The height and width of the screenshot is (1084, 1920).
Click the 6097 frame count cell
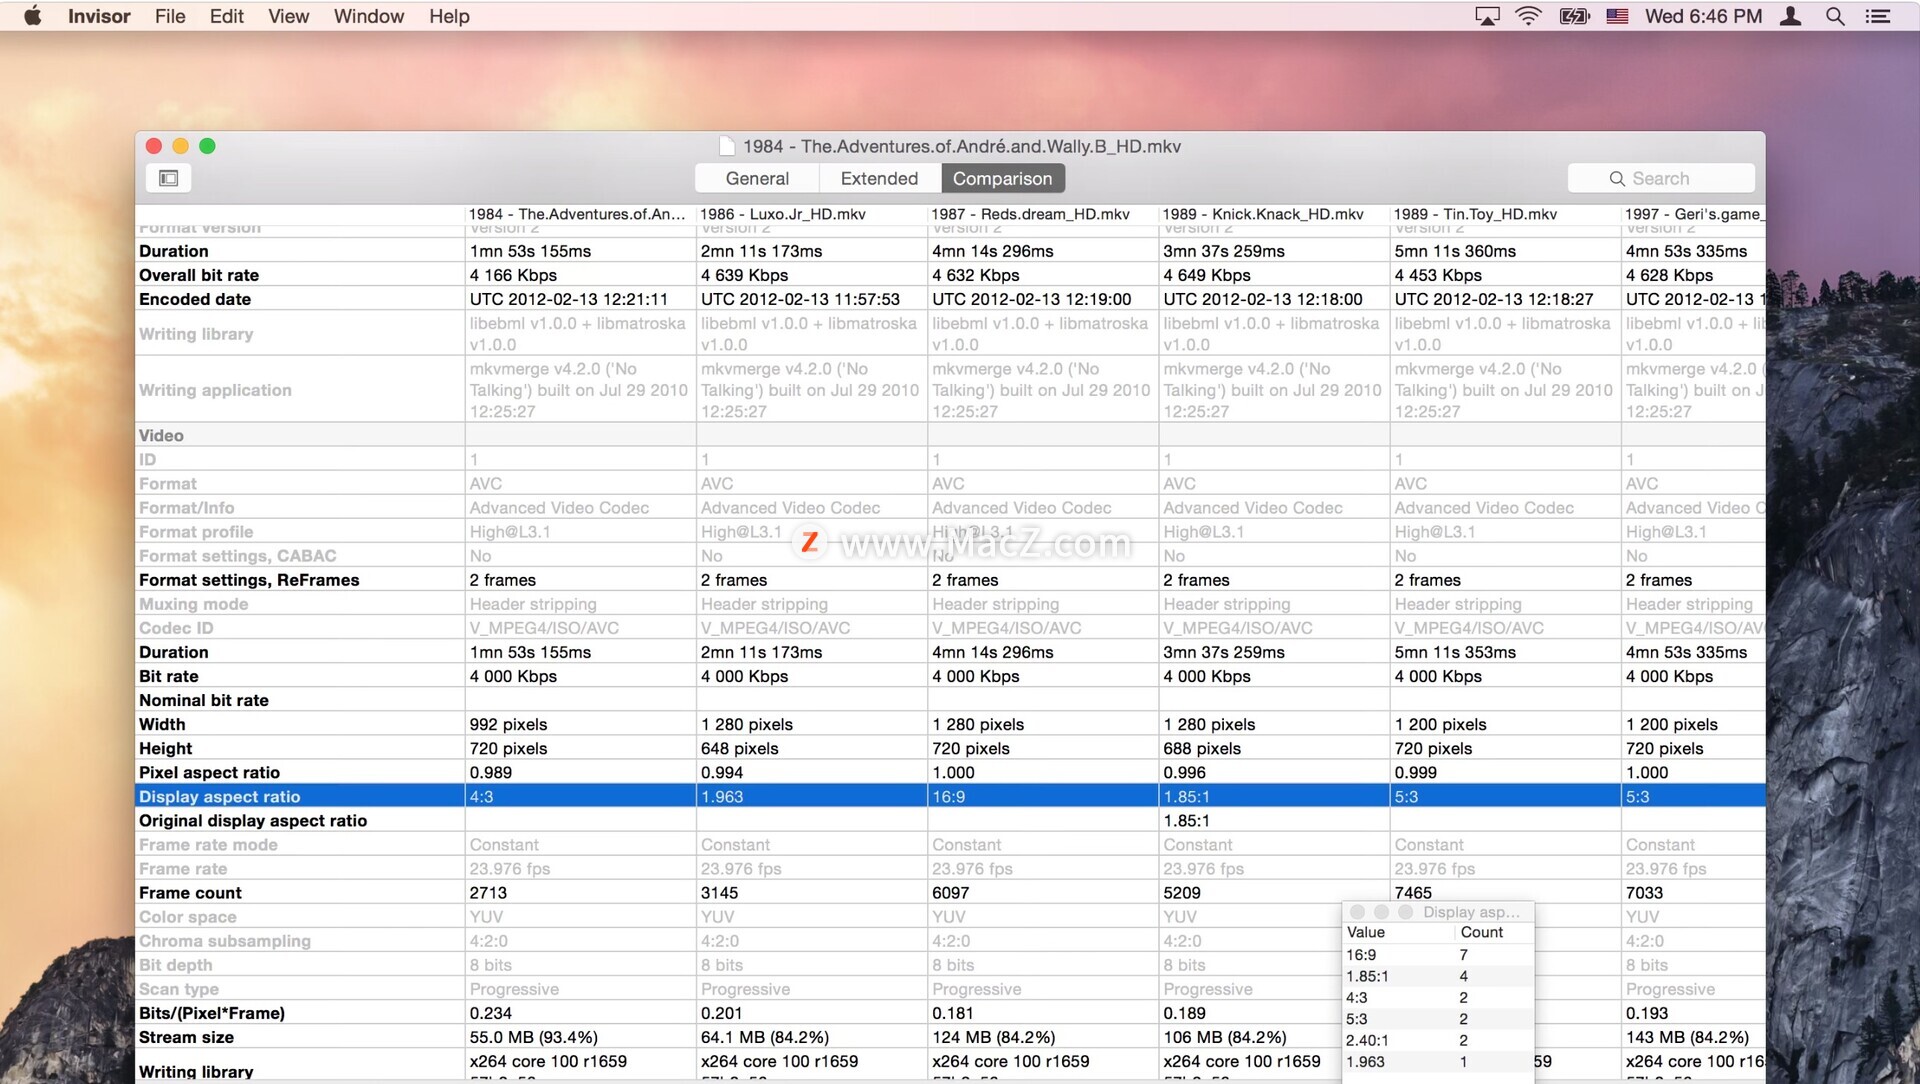1042,893
